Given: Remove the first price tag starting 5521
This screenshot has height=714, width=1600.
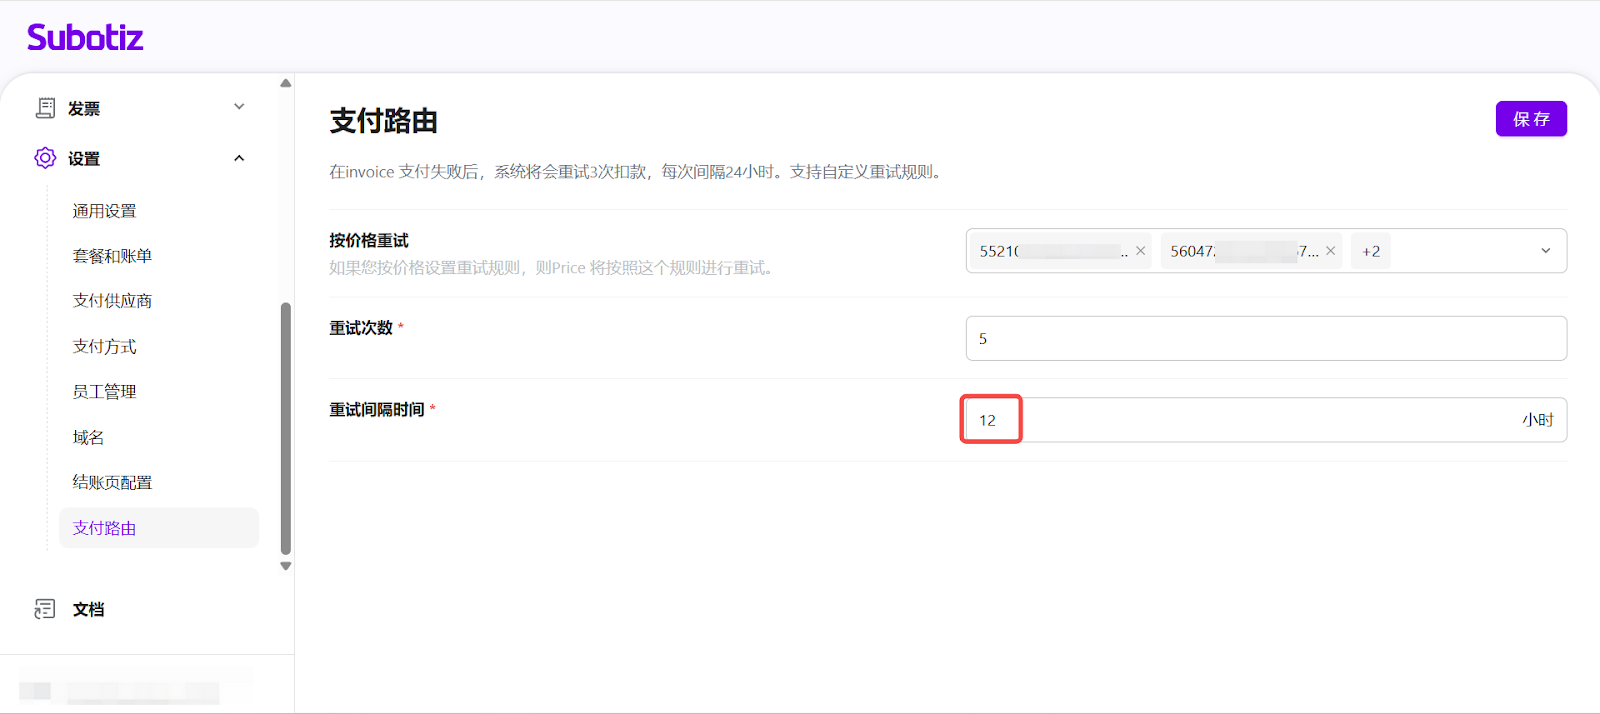Looking at the screenshot, I should click(x=1140, y=251).
